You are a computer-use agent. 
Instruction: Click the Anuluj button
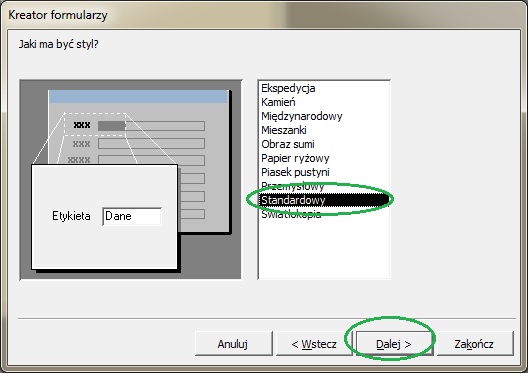pos(233,344)
